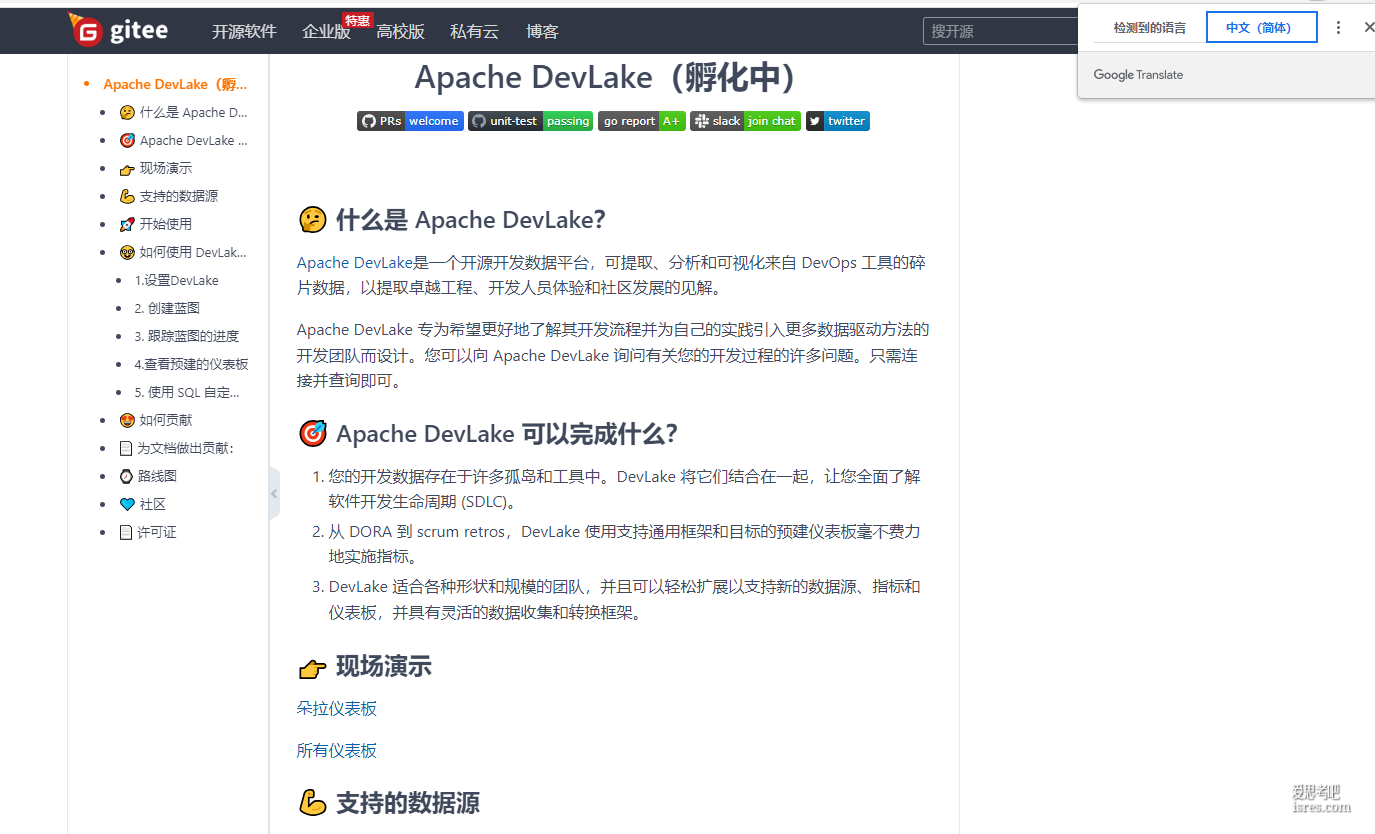
Task: Open the slack join chat badge
Action: coord(745,121)
